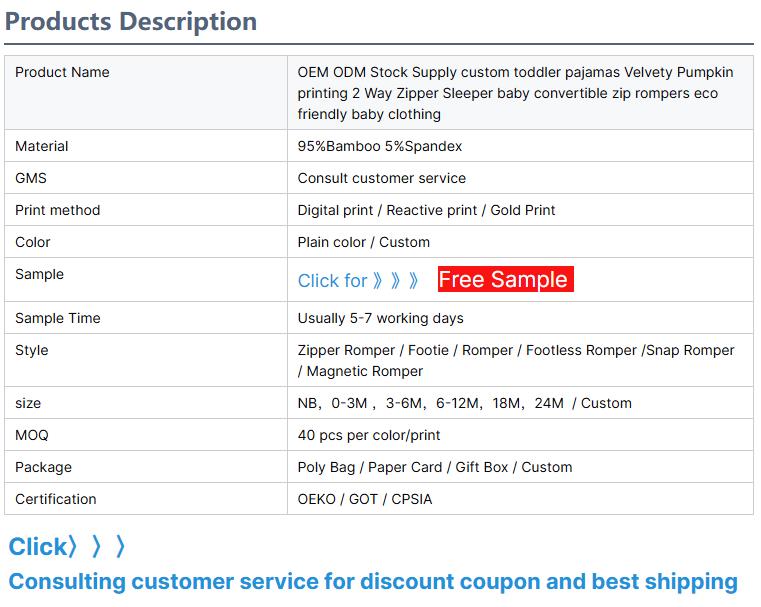Select the Plain color / Custom cell
The height and width of the screenshot is (607, 761).
point(363,242)
